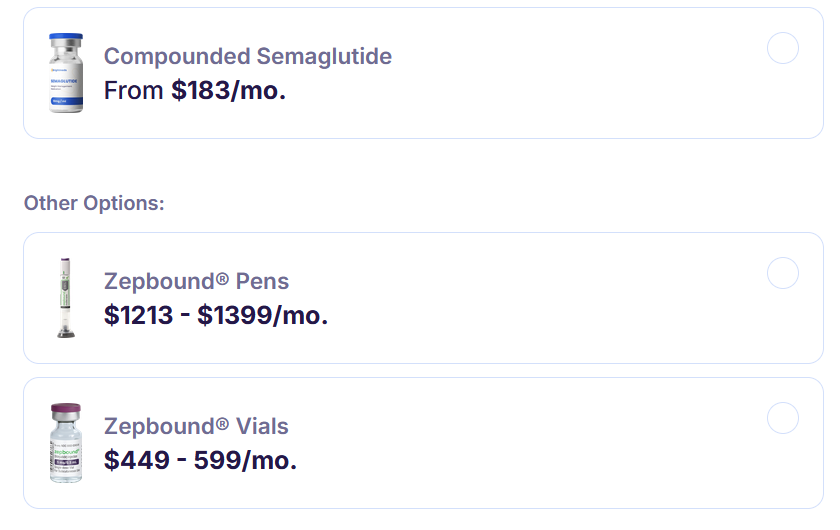Click the Zepbound injector pen image
Image resolution: width=840 pixels, height=530 pixels.
click(65, 297)
